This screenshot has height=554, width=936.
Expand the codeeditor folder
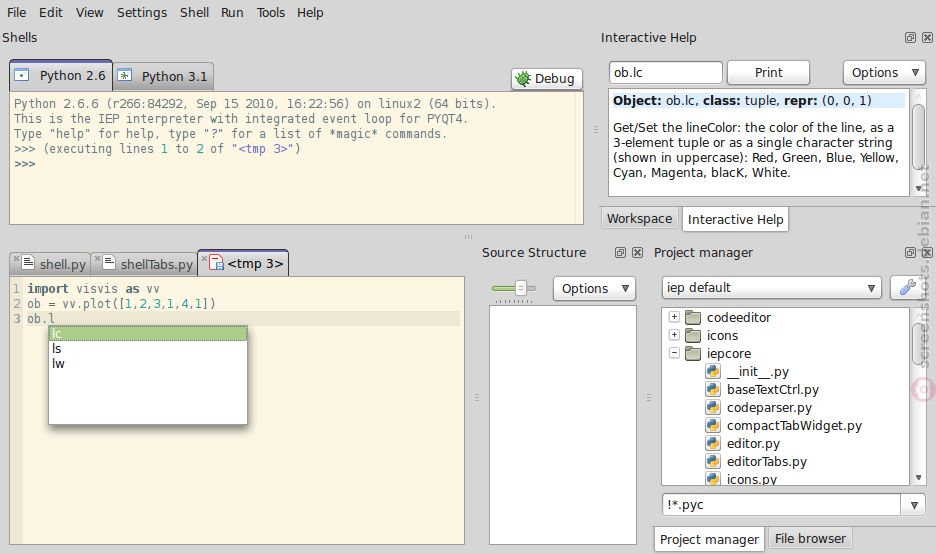click(x=674, y=317)
